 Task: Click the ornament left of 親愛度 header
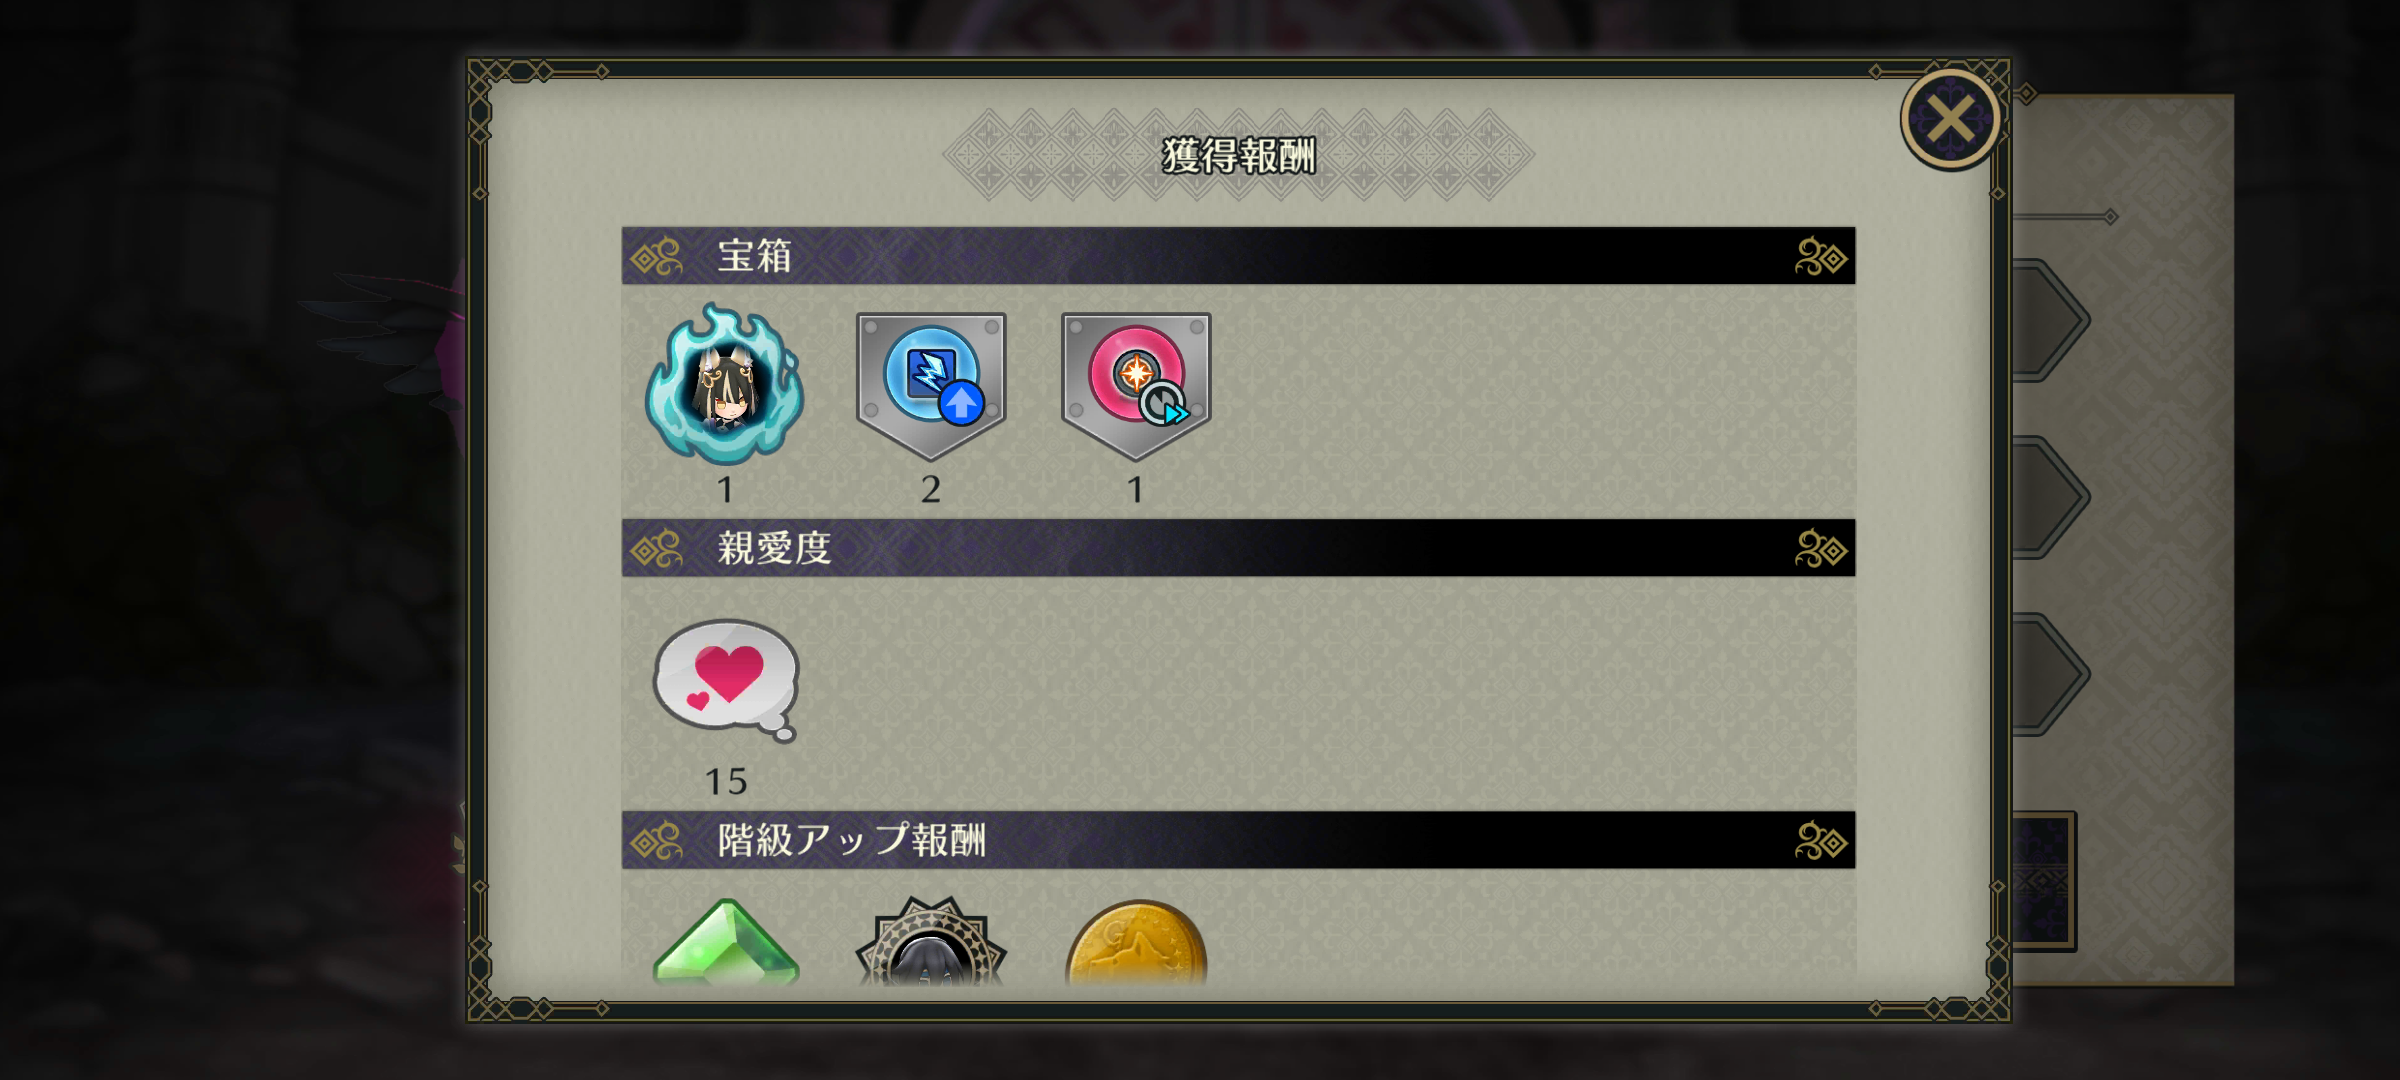click(x=657, y=549)
